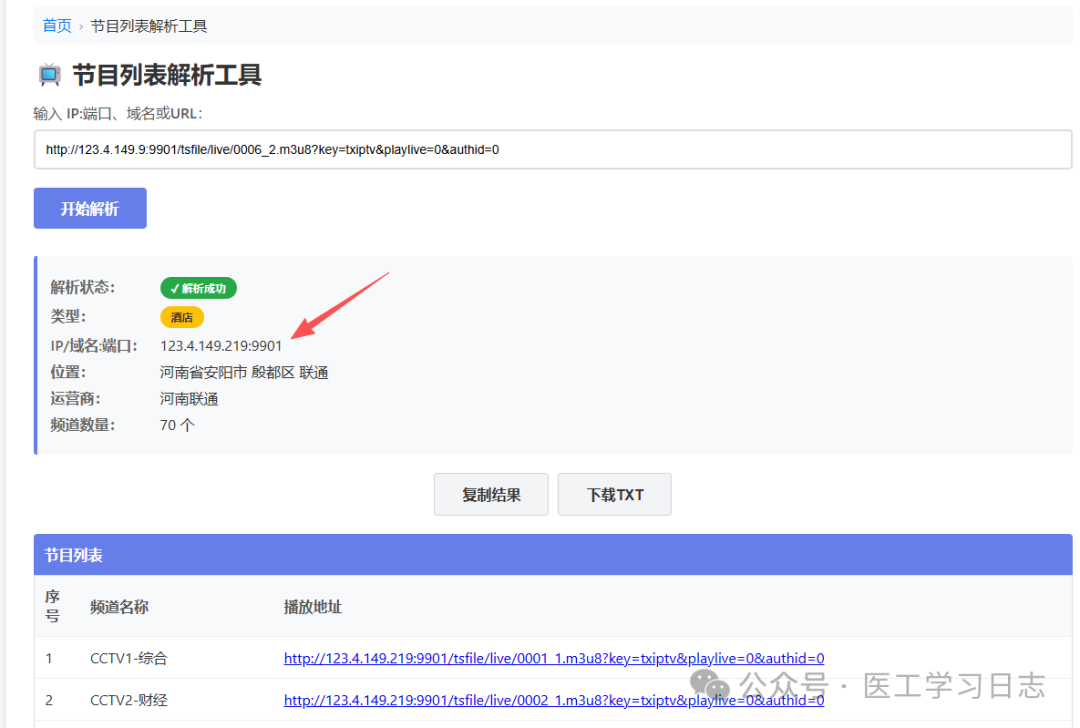
Task: Click the 首页 breadcrumb link
Action: coord(57,26)
